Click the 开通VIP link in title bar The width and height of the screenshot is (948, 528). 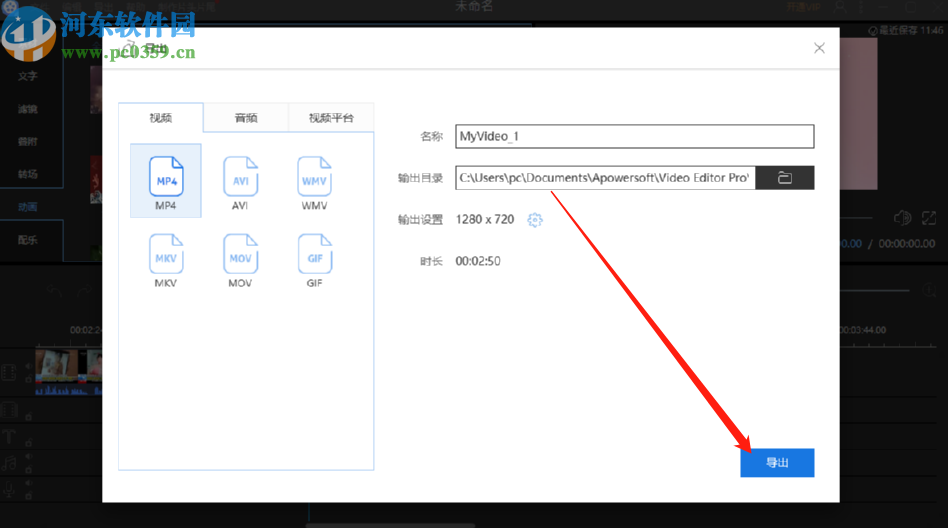click(x=803, y=7)
